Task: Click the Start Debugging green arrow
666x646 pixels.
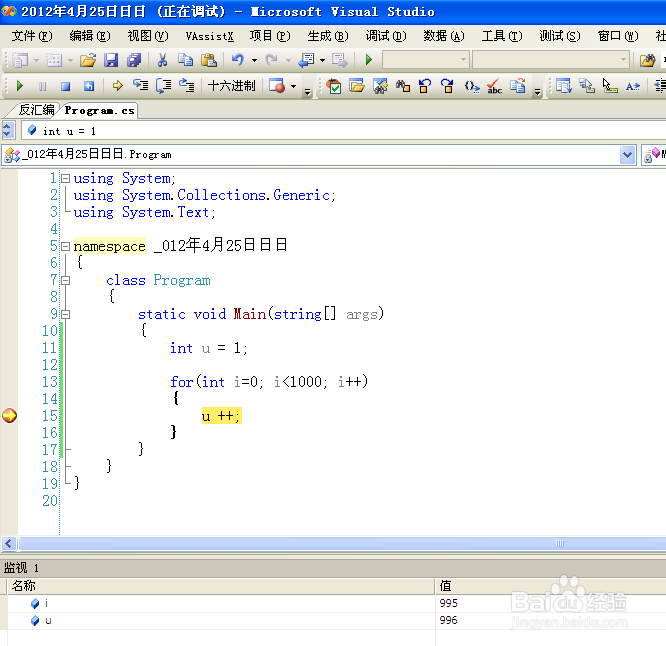Action: point(369,60)
